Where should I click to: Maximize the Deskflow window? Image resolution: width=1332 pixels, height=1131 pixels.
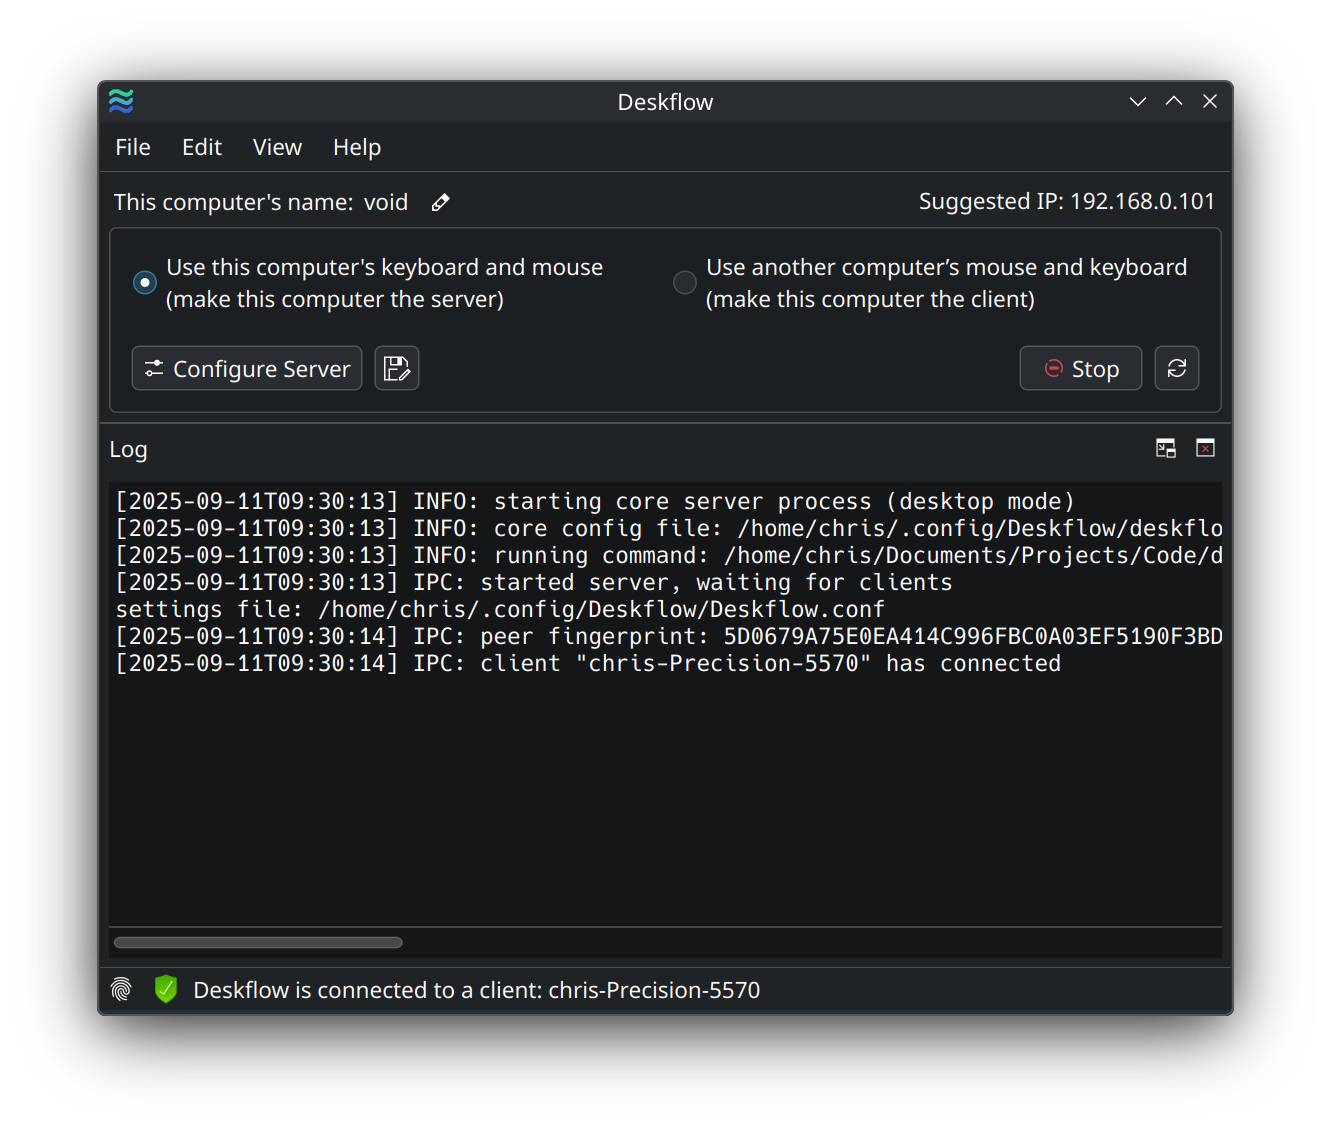click(x=1174, y=101)
